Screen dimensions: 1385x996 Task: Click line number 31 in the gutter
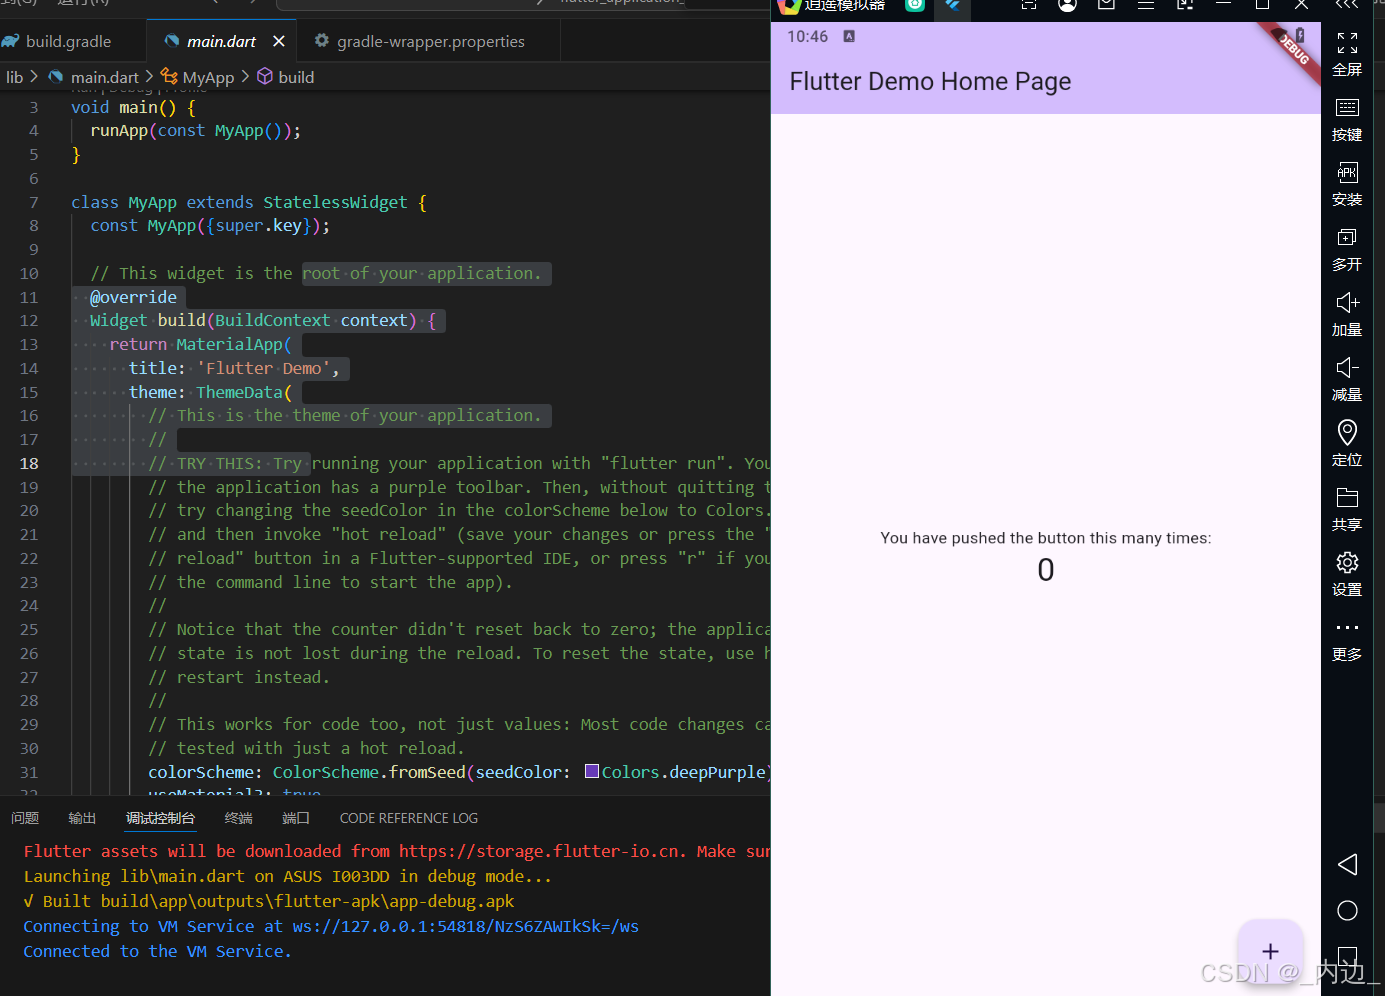pyautogui.click(x=29, y=772)
